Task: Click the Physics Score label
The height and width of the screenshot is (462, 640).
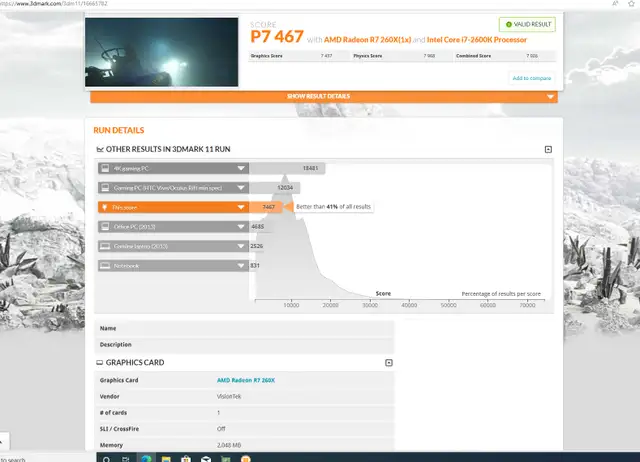Action: click(x=368, y=56)
